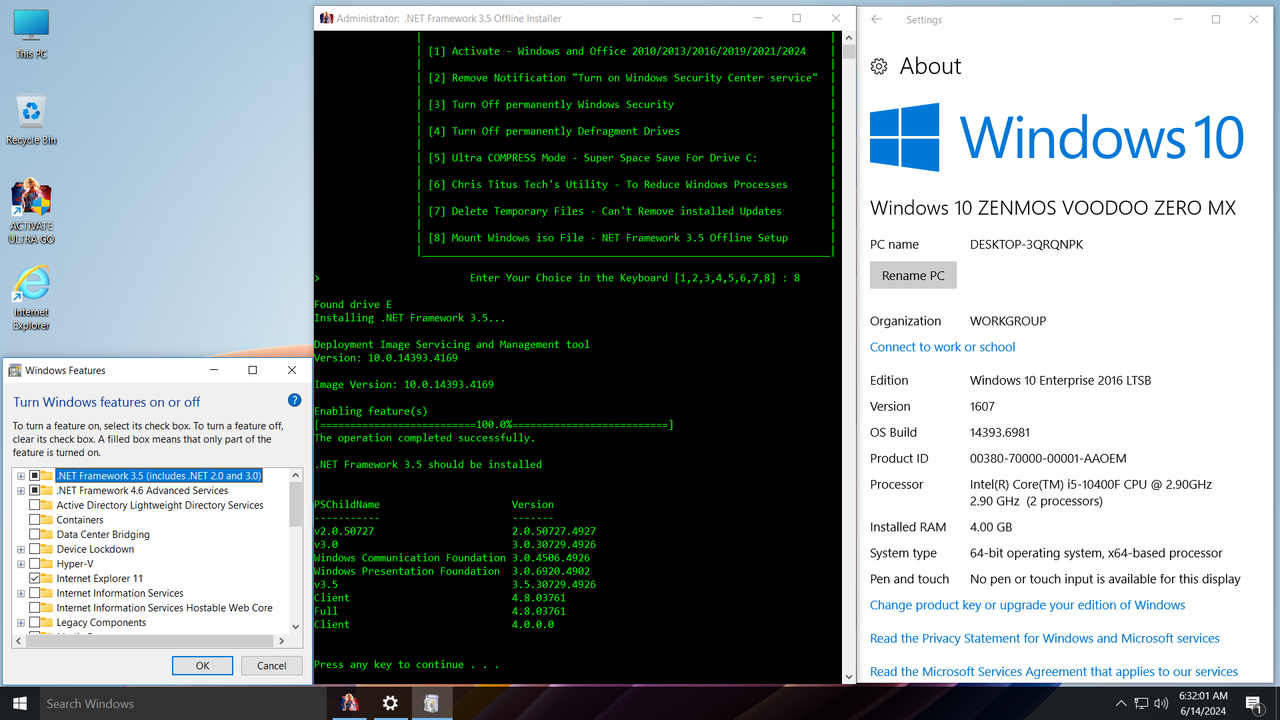Open Settings gear icon in taskbar

pyautogui.click(x=390, y=703)
